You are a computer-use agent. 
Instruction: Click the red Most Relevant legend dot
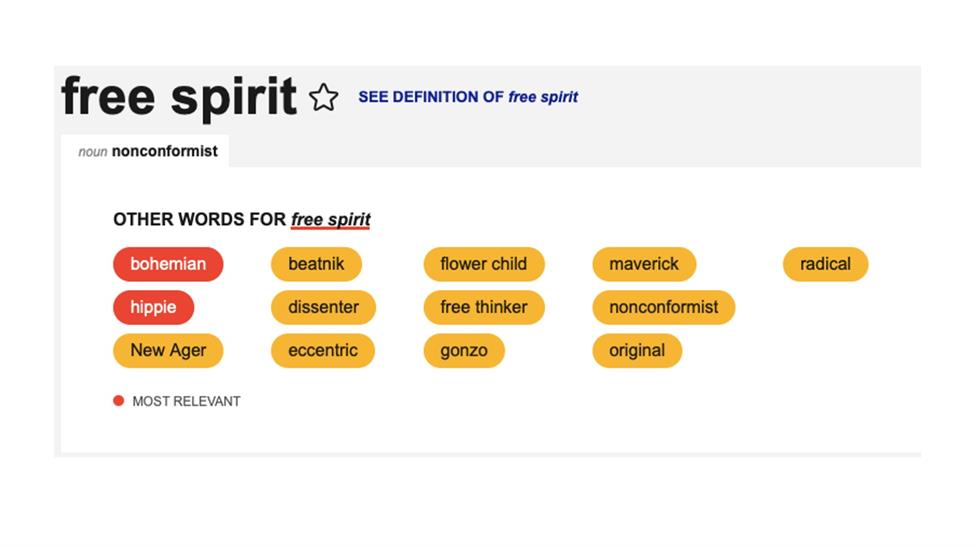point(119,401)
